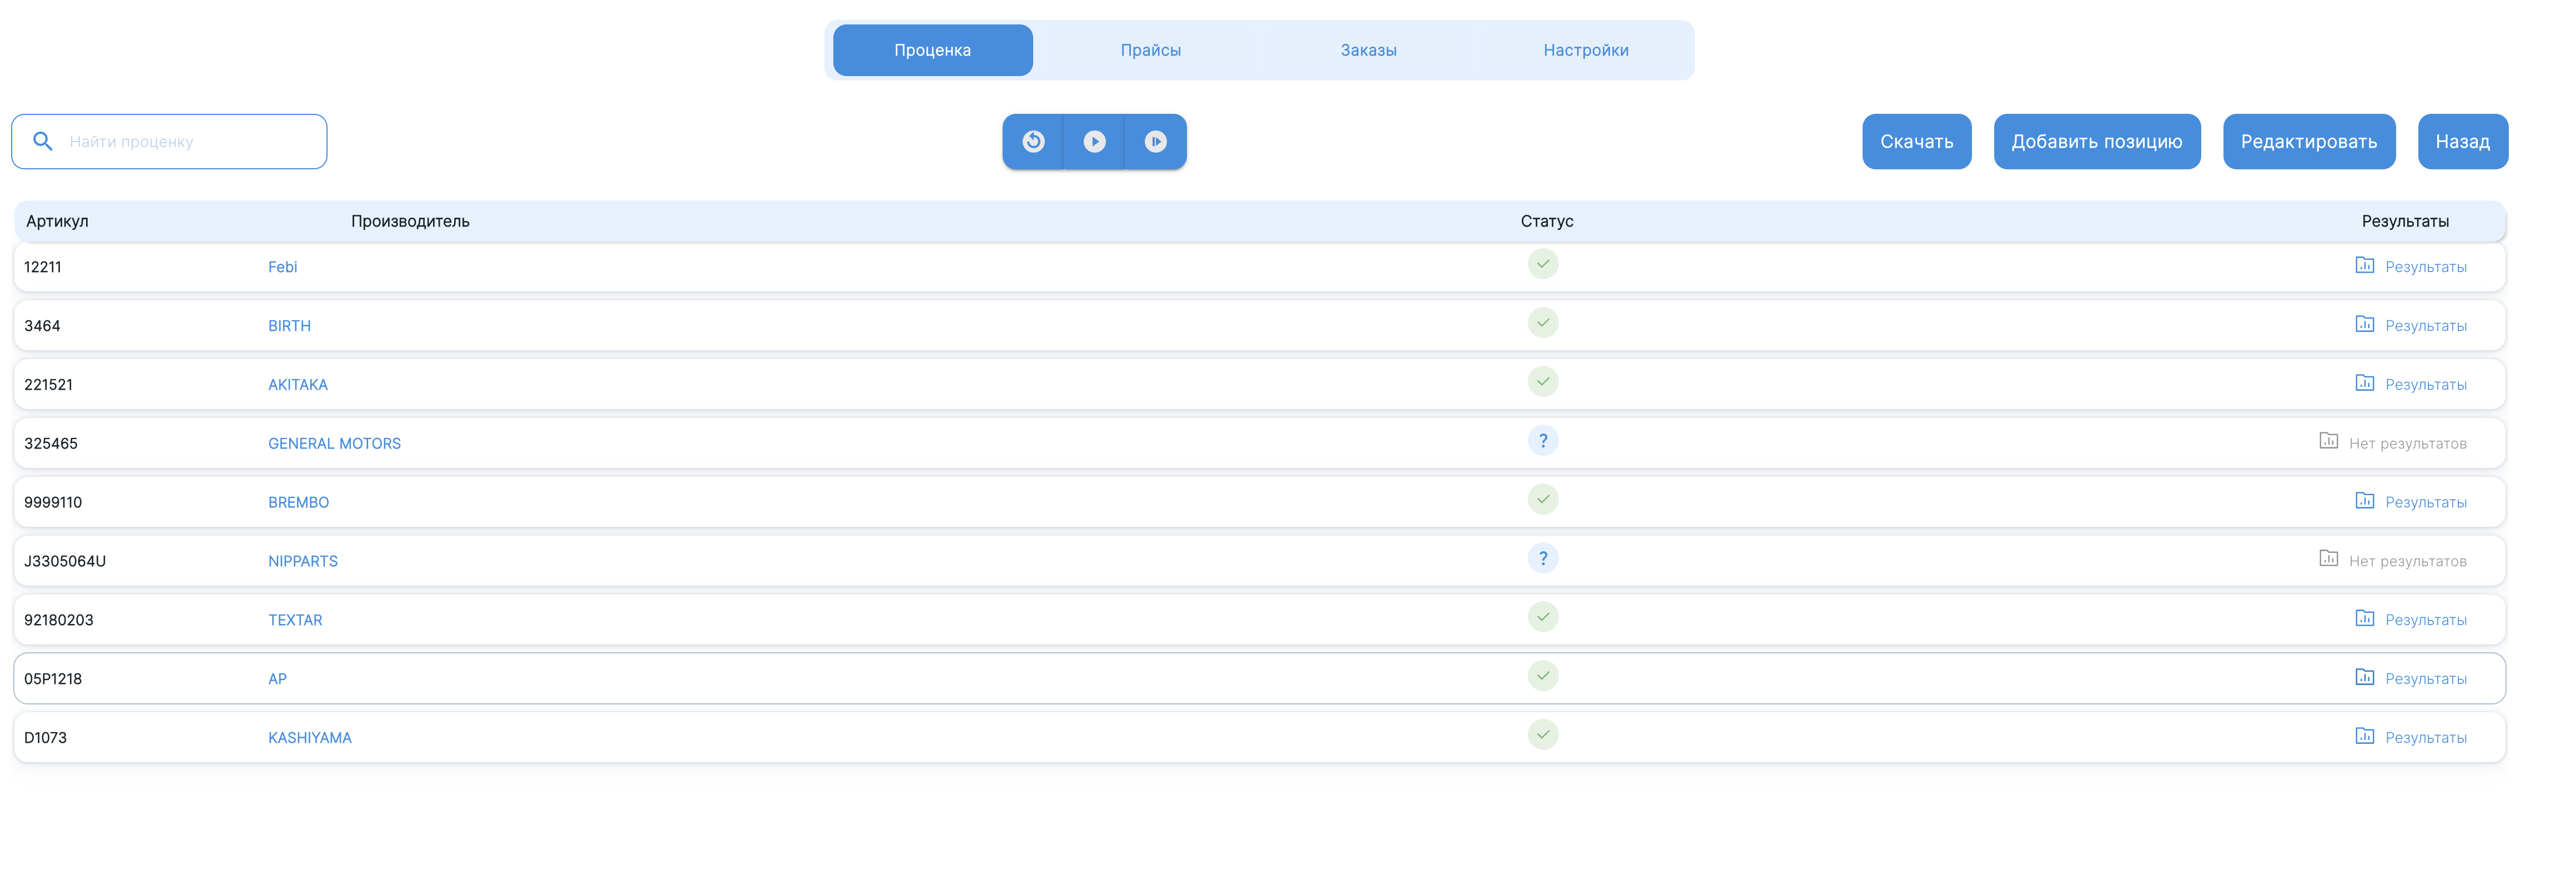
Task: Select article number 3464
Action: click(42, 326)
